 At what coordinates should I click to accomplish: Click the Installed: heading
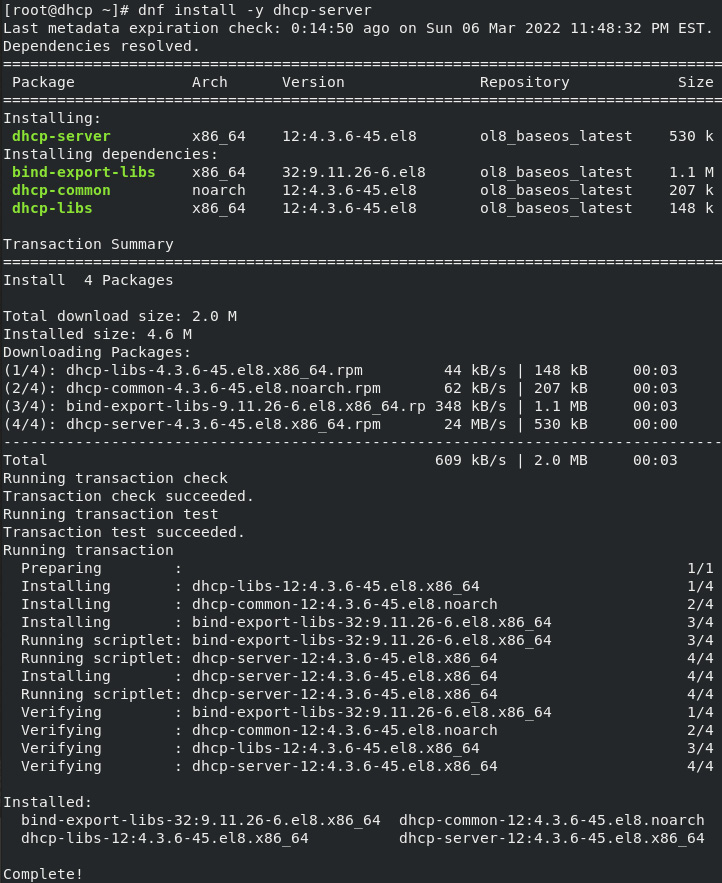pyautogui.click(x=47, y=802)
